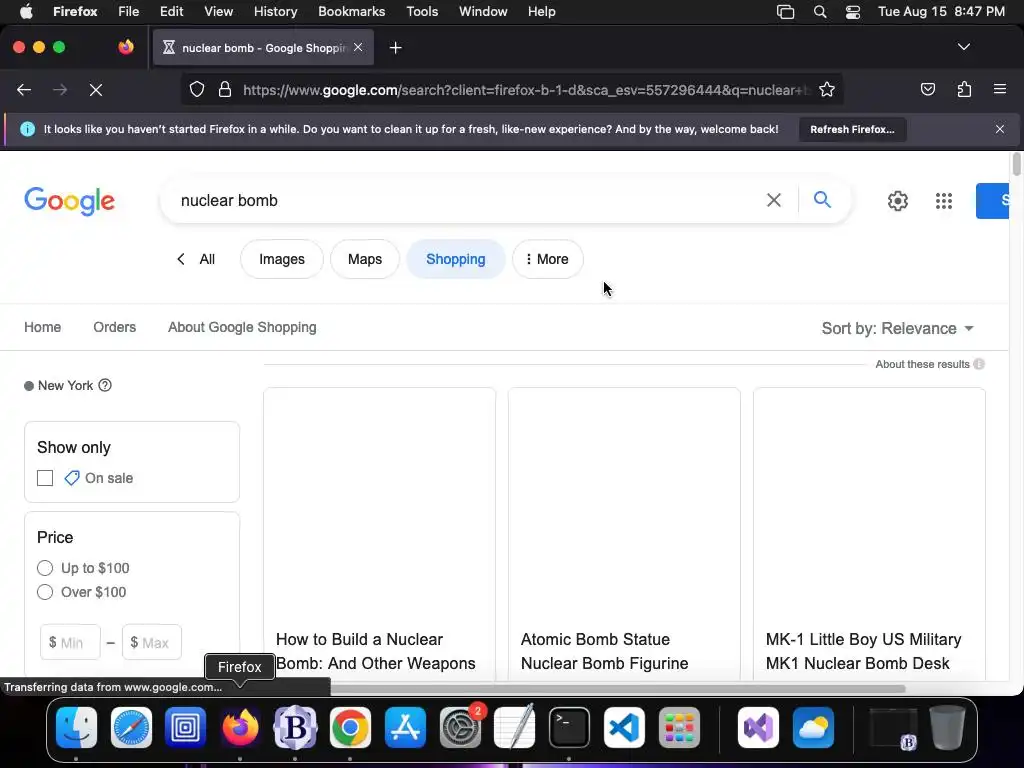The width and height of the screenshot is (1024, 768).
Task: Clear the Google search box
Action: (x=773, y=200)
